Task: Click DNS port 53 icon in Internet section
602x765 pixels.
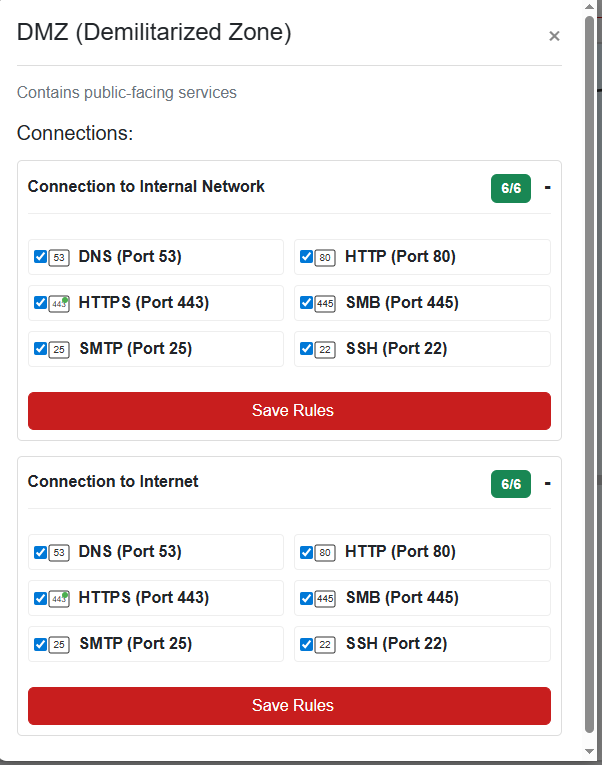Action: [59, 552]
